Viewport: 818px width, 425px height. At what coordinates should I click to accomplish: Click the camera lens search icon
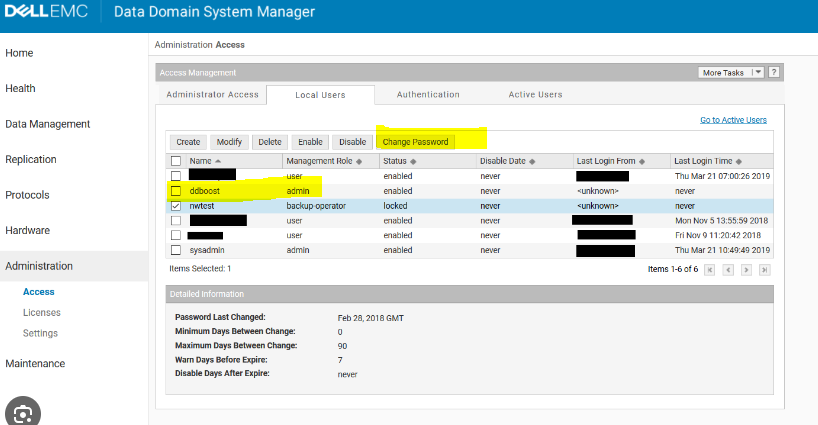[24, 412]
